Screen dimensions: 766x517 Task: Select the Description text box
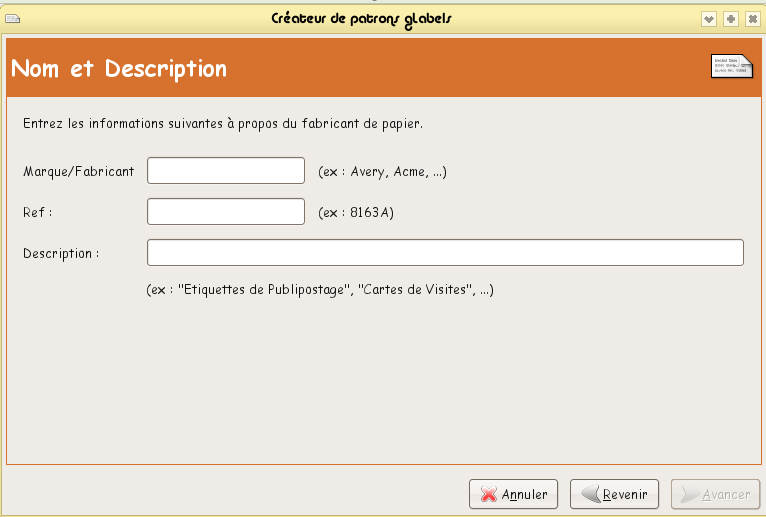tap(445, 253)
